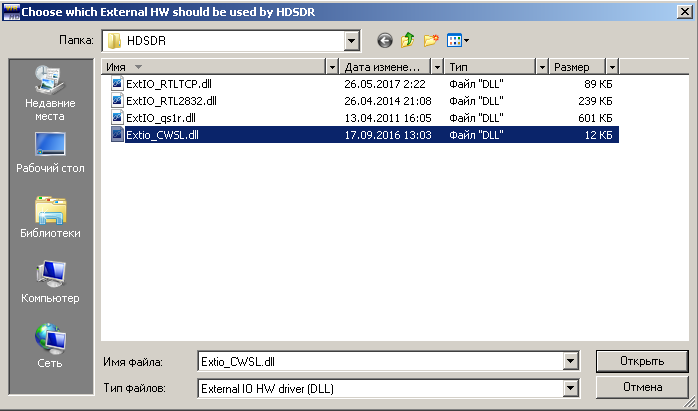Click date 17.09.2016 13:03
The height and width of the screenshot is (411, 698).
(x=388, y=134)
